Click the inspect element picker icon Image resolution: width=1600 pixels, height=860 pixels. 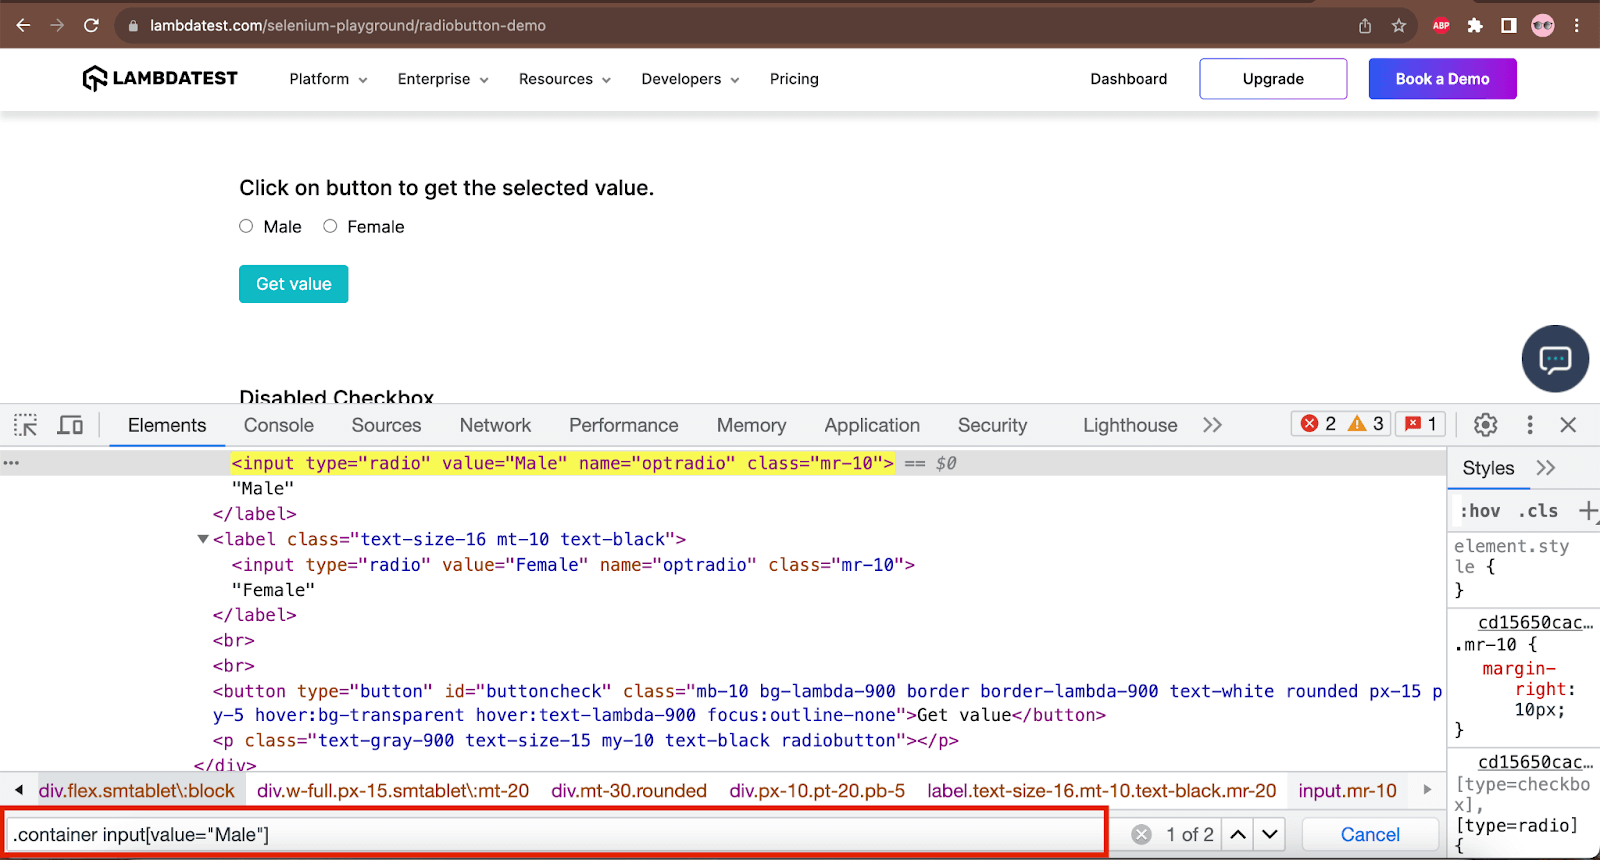[x=26, y=425]
